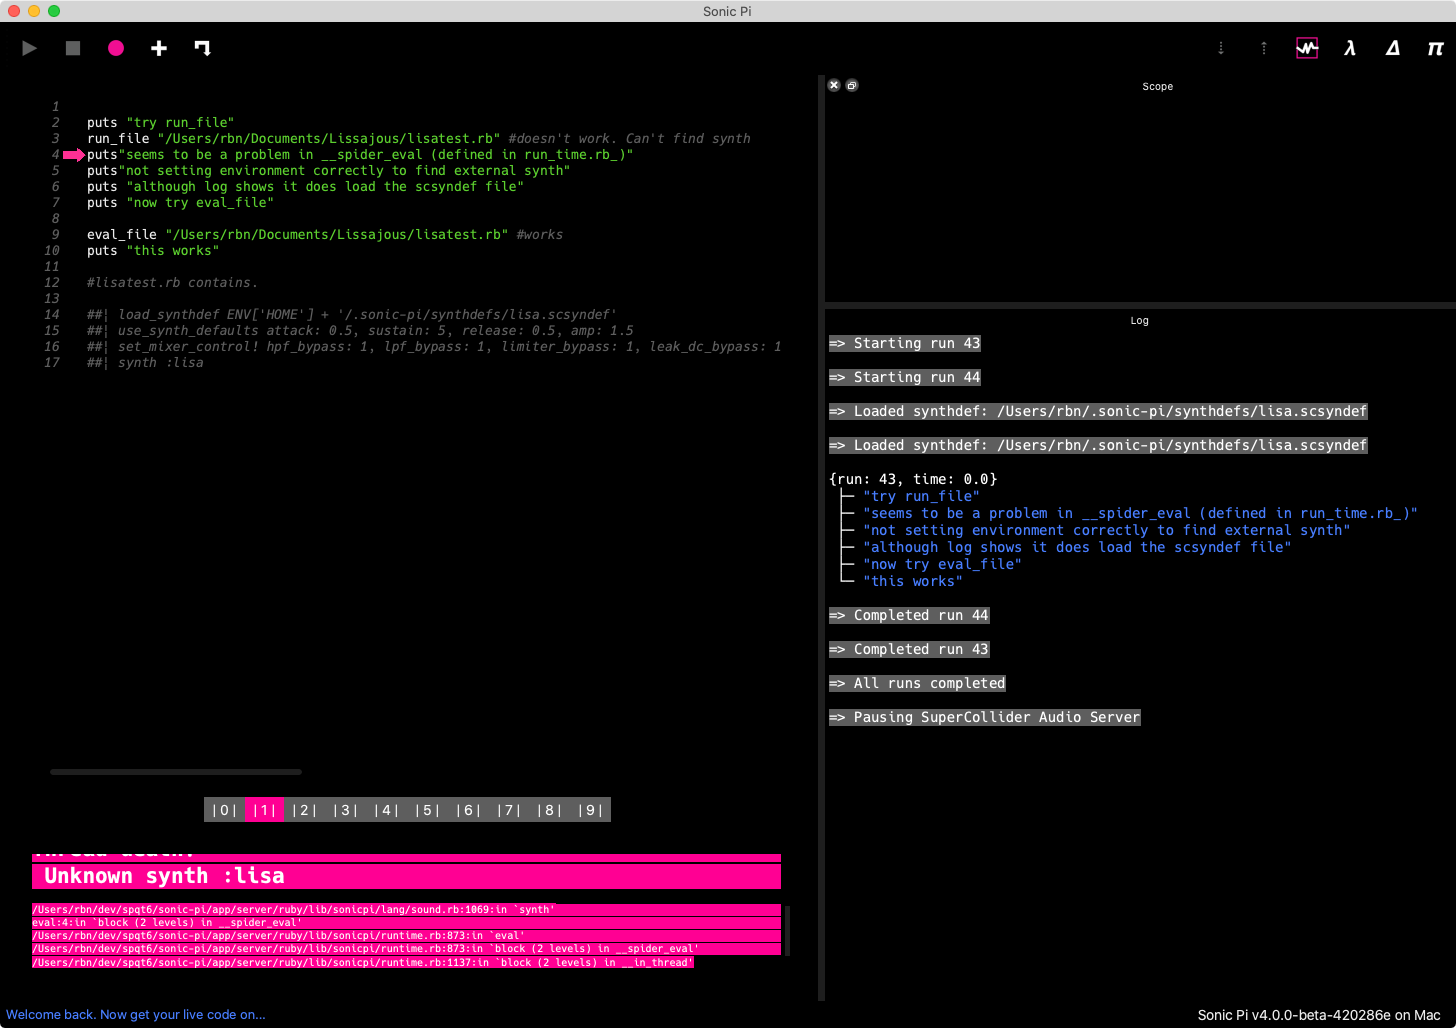Open the Info lambda icon
Screen dimensions: 1456x1028
click(1350, 48)
